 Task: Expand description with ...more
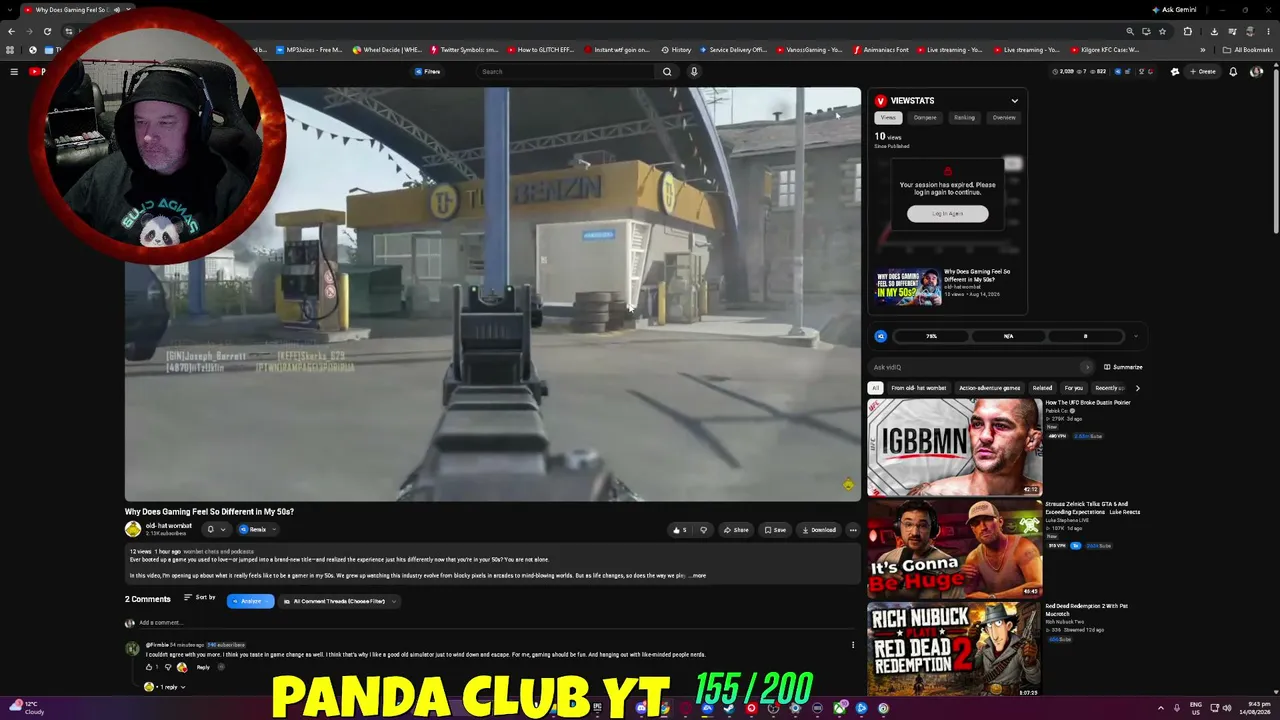[x=697, y=576]
